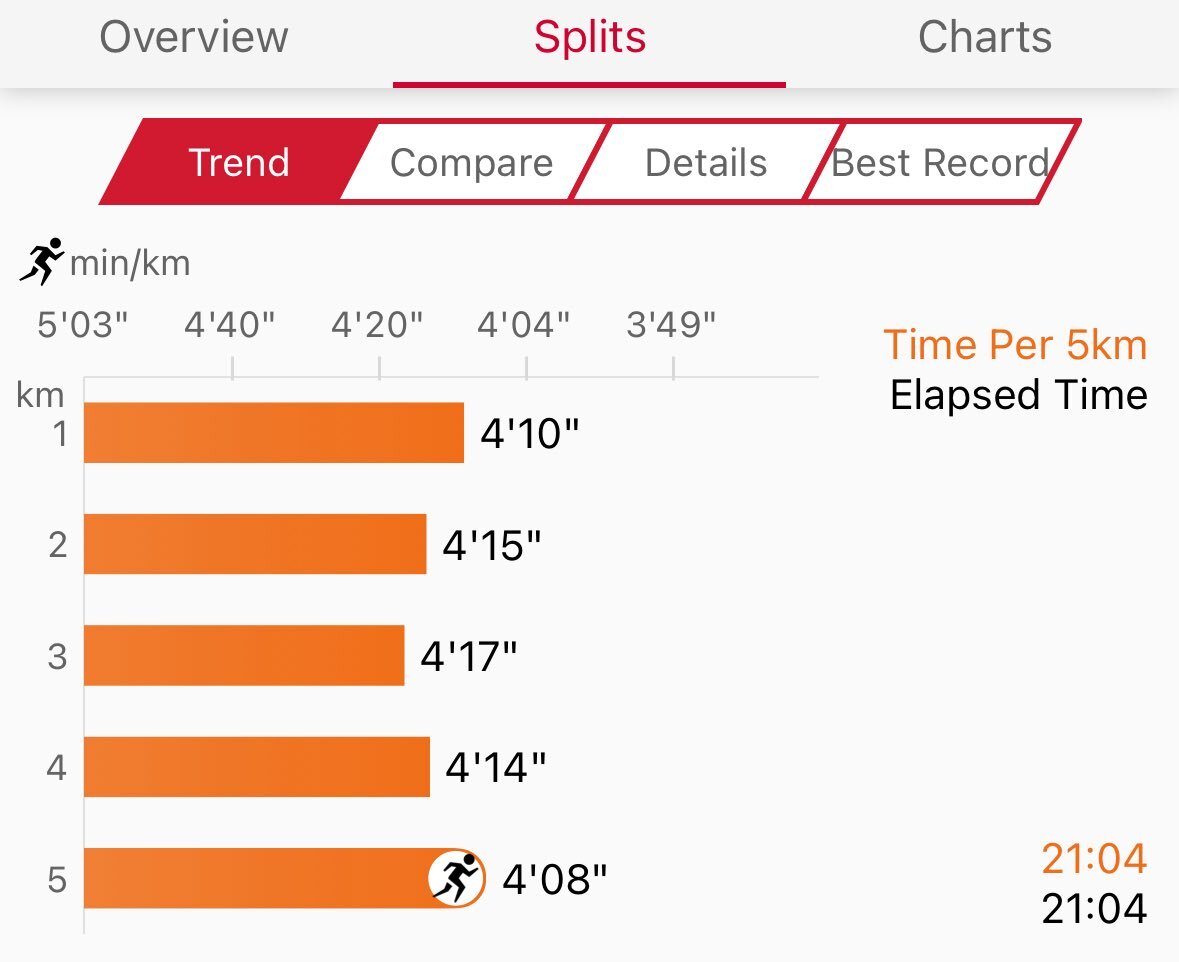Tap the Time Per 5km legend label
This screenshot has height=962, width=1179.
click(x=1015, y=345)
